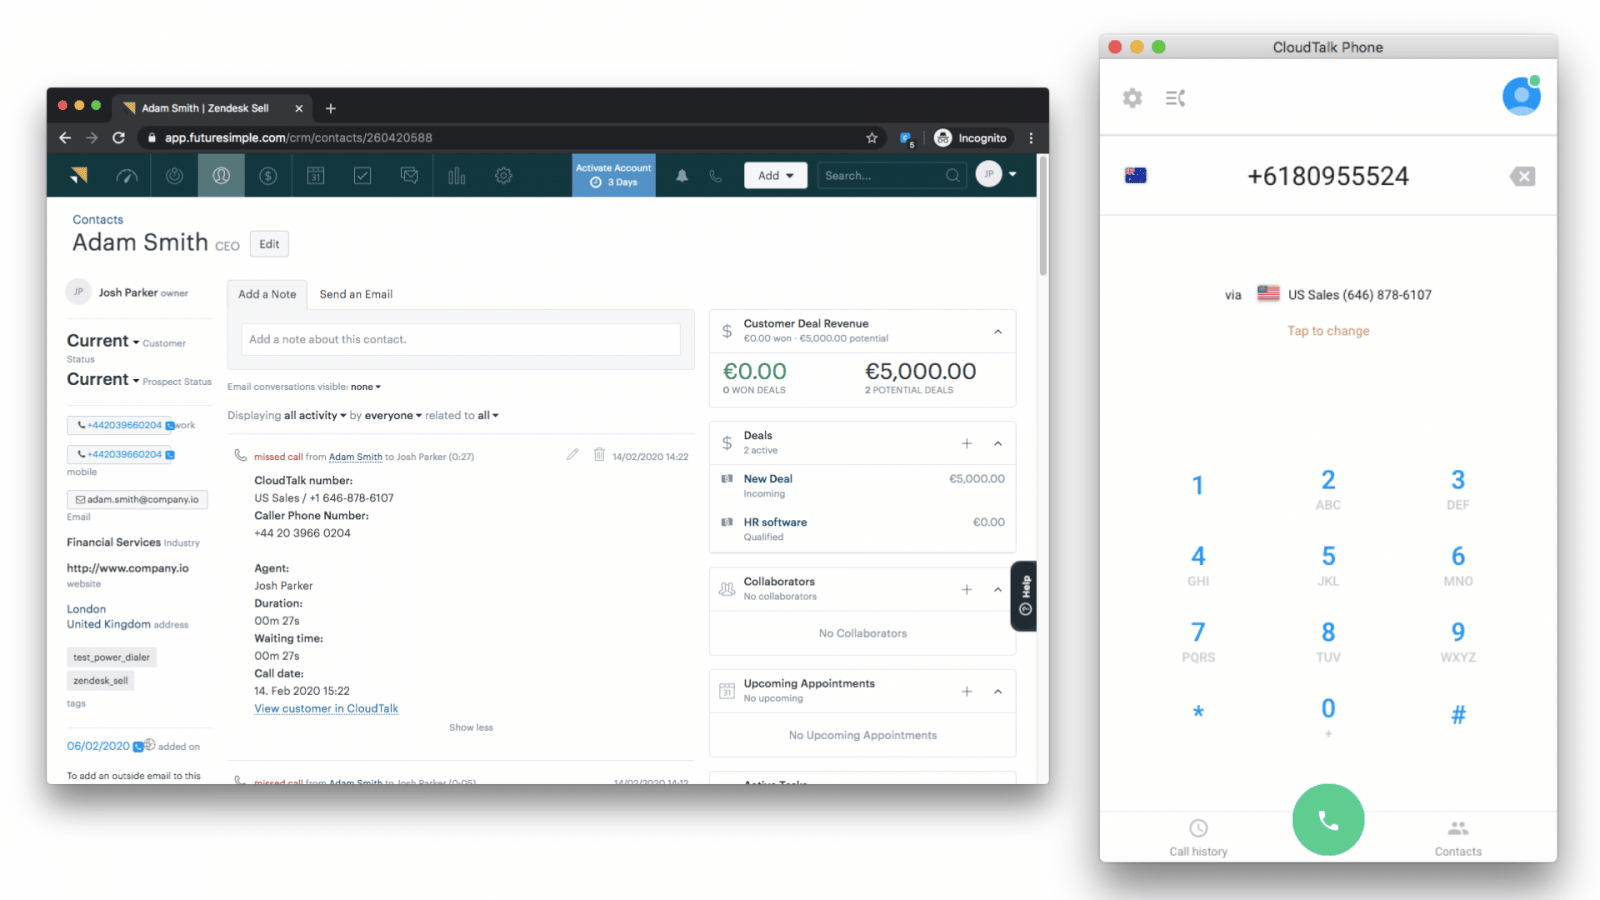The width and height of the screenshot is (1600, 900).
Task: Click Edit button next to Adam Smith
Action: (x=269, y=244)
